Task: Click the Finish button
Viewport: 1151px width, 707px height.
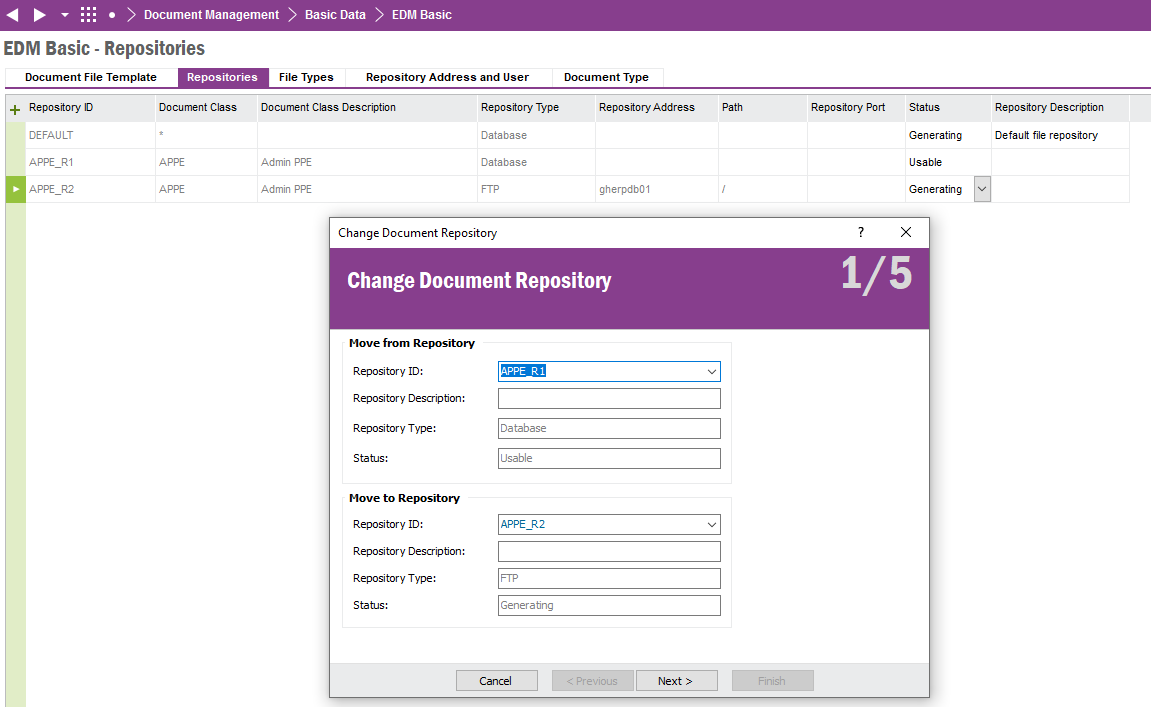Action: [x=772, y=681]
